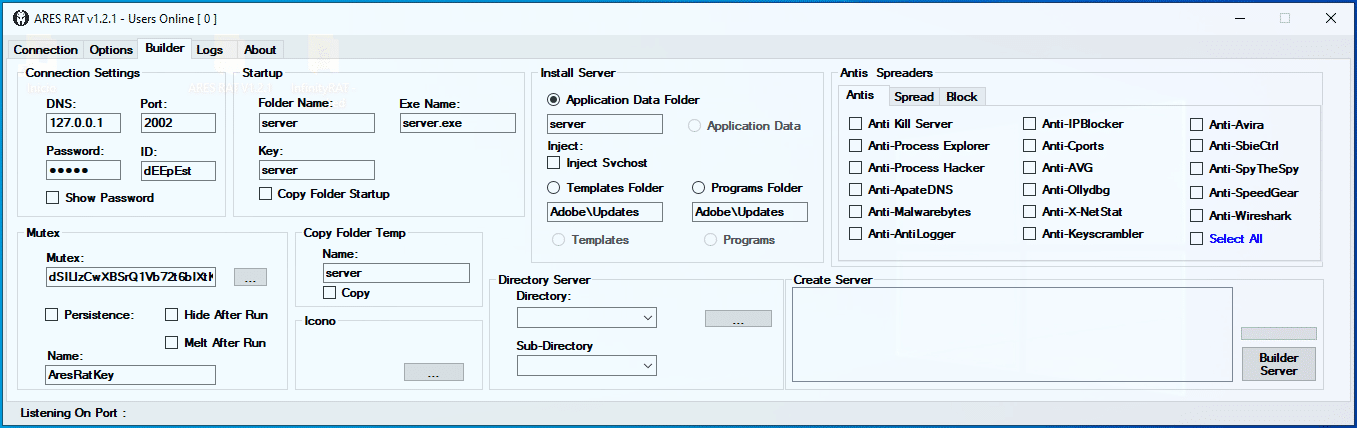This screenshot has height=428, width=1357.
Task: Enable Anti-X-NetStat checkbox
Action: [x=1072, y=211]
